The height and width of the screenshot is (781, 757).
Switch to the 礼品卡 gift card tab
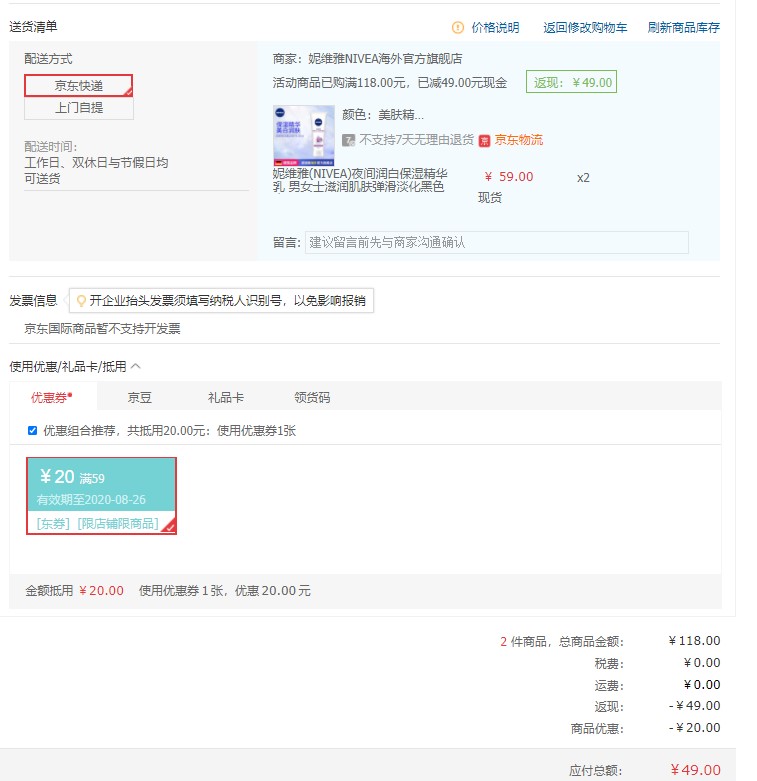point(226,397)
